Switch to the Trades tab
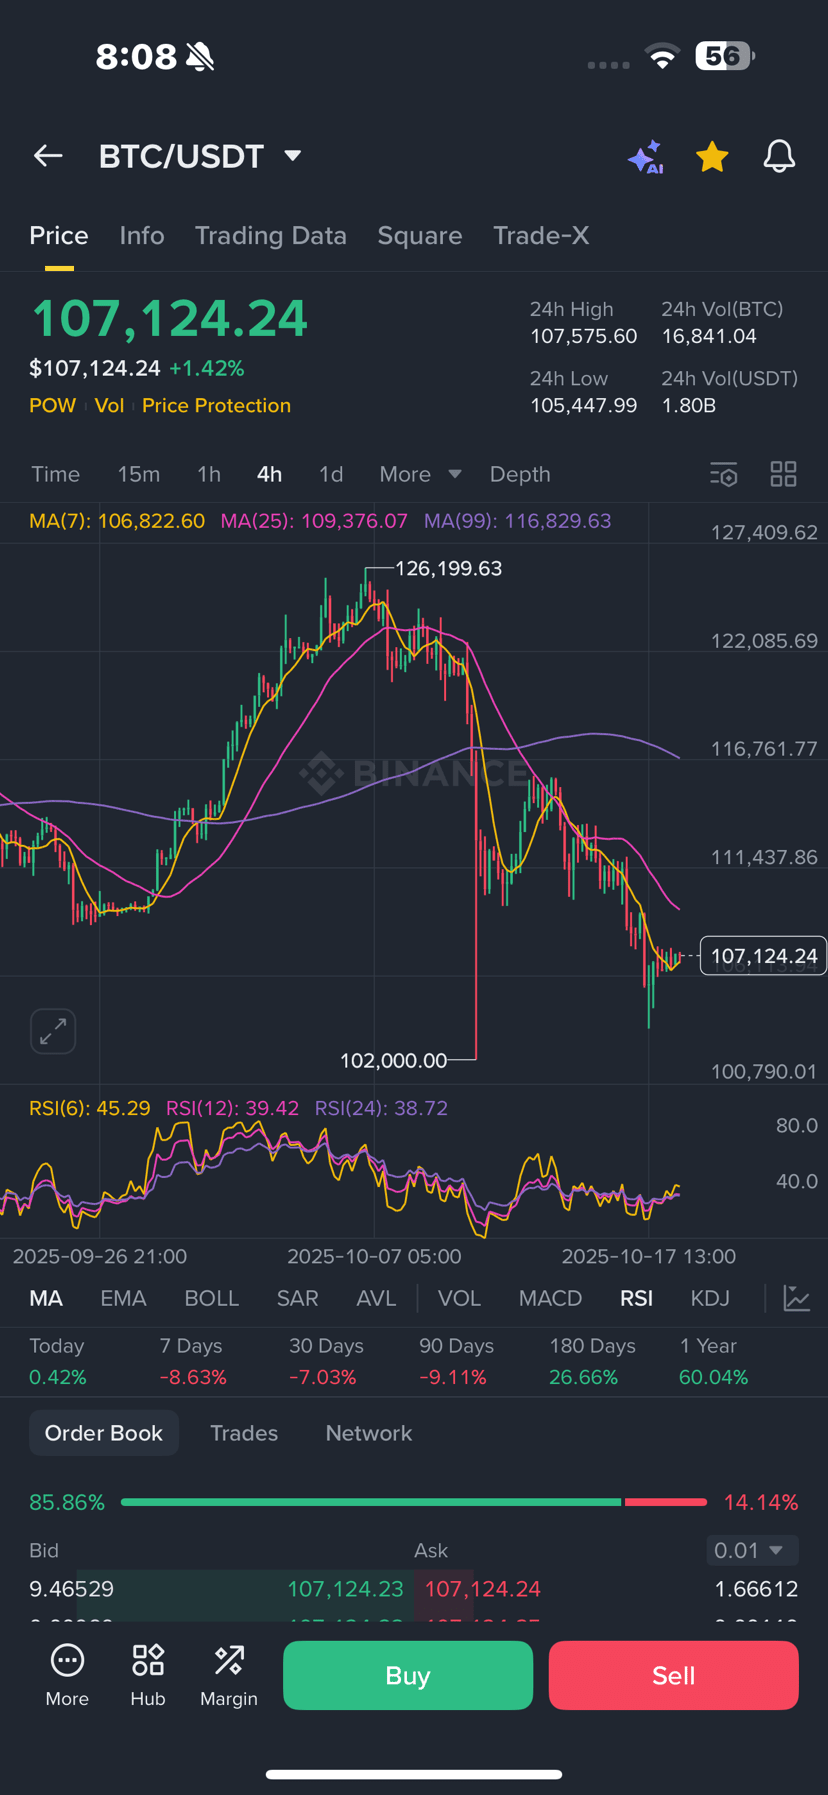828x1795 pixels. coord(244,1433)
